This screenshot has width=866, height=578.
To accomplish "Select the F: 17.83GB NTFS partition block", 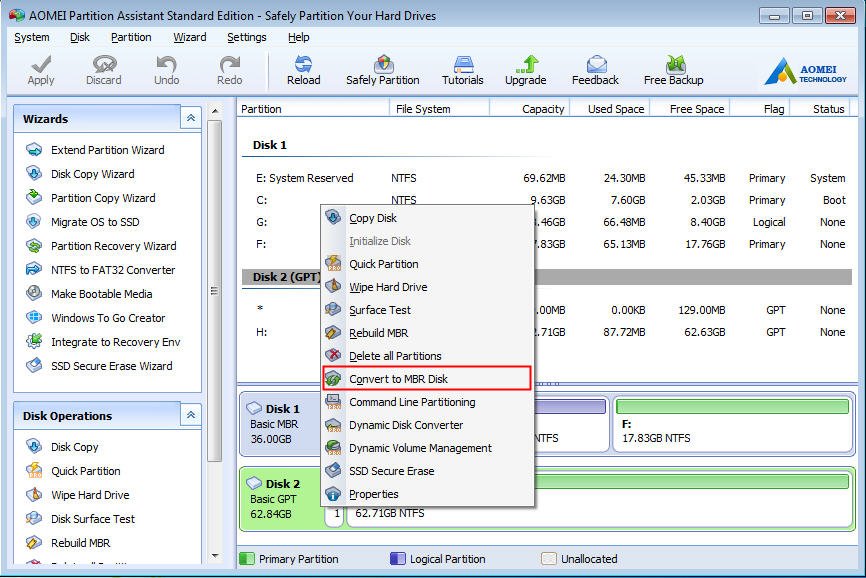I will tap(732, 424).
